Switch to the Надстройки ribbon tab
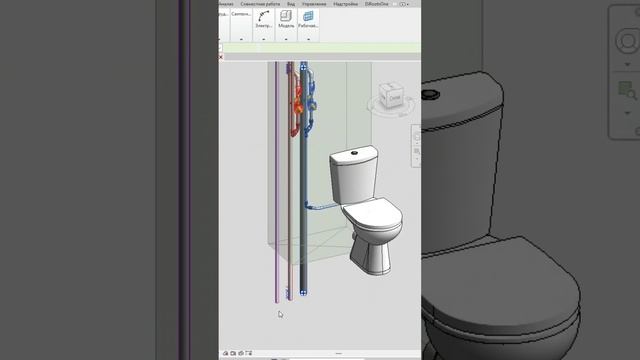Viewport: 640px width, 360px height. click(x=345, y=4)
